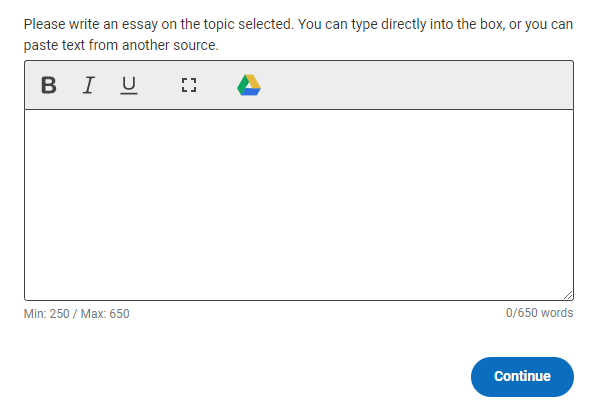The image size is (597, 410).
Task: Click the 0/650 words counter
Action: (539, 313)
